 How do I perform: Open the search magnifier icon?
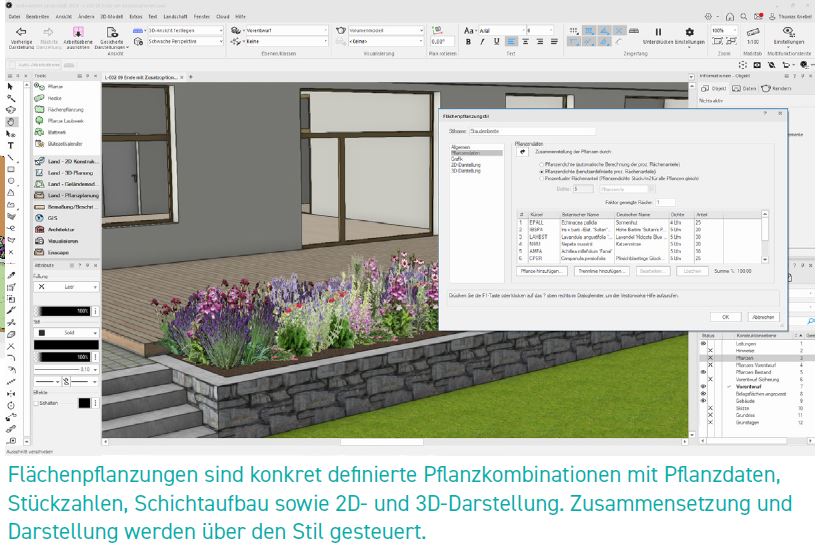click(744, 17)
